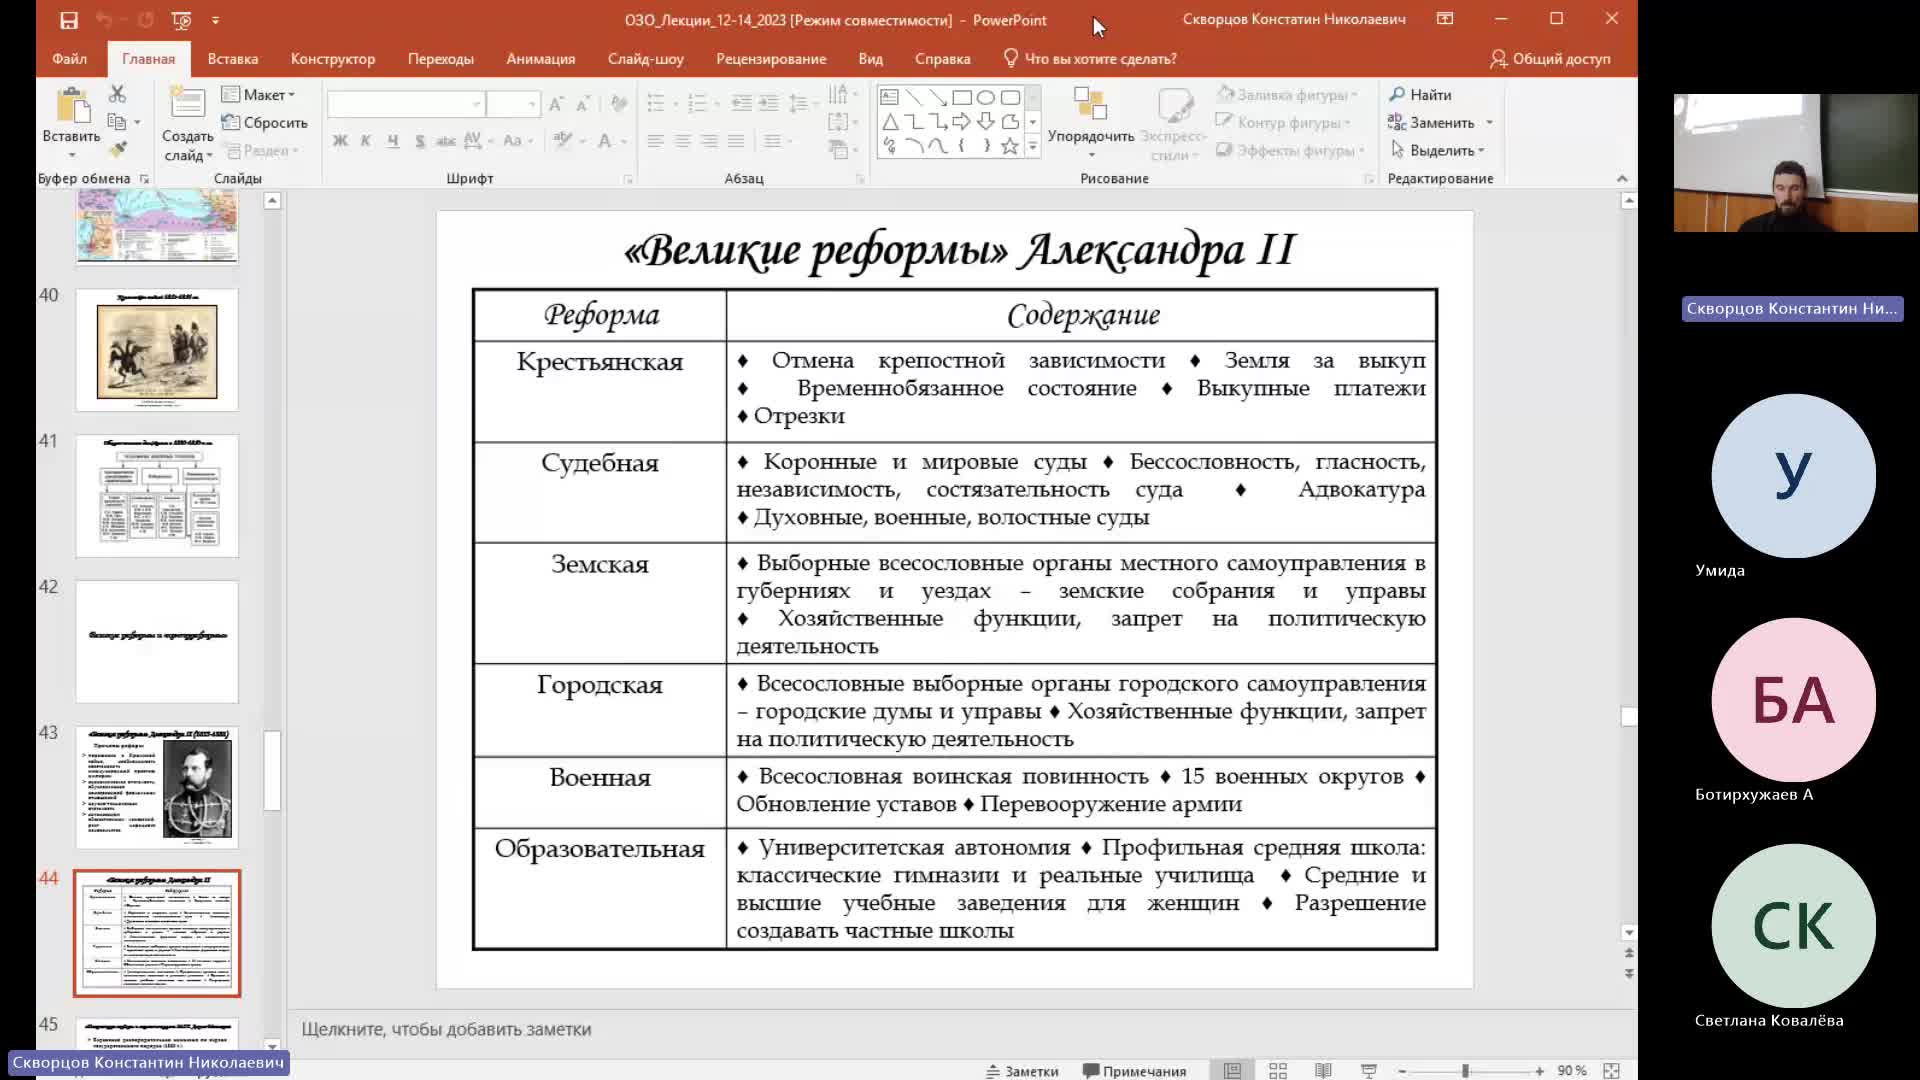This screenshot has height=1080, width=1920.
Task: Expand the shapes gallery more button
Action: pos(1033,146)
